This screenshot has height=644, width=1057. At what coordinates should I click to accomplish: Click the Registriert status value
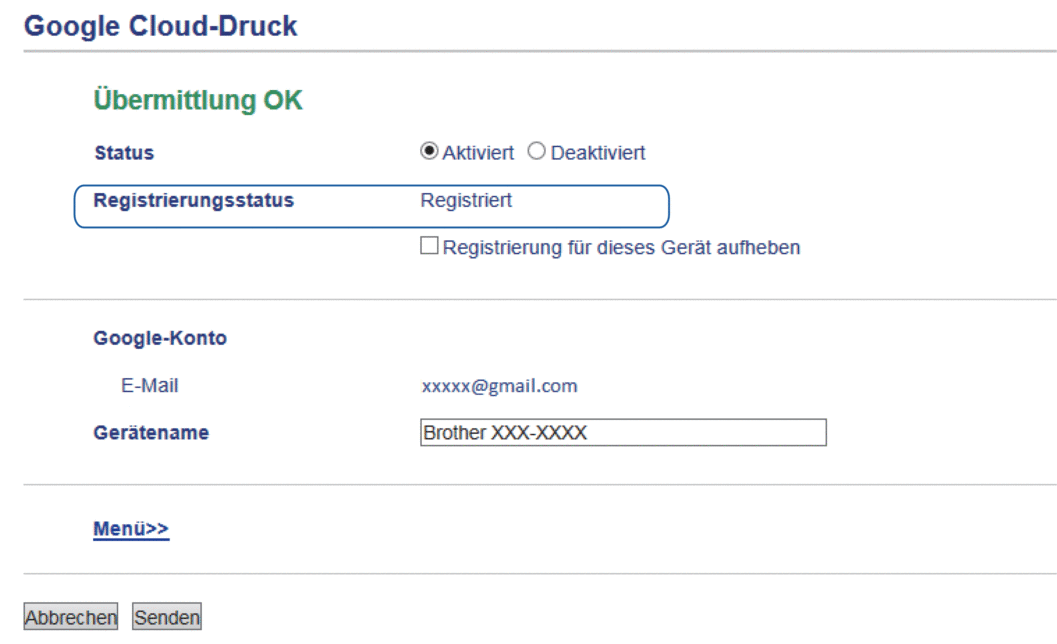point(466,200)
